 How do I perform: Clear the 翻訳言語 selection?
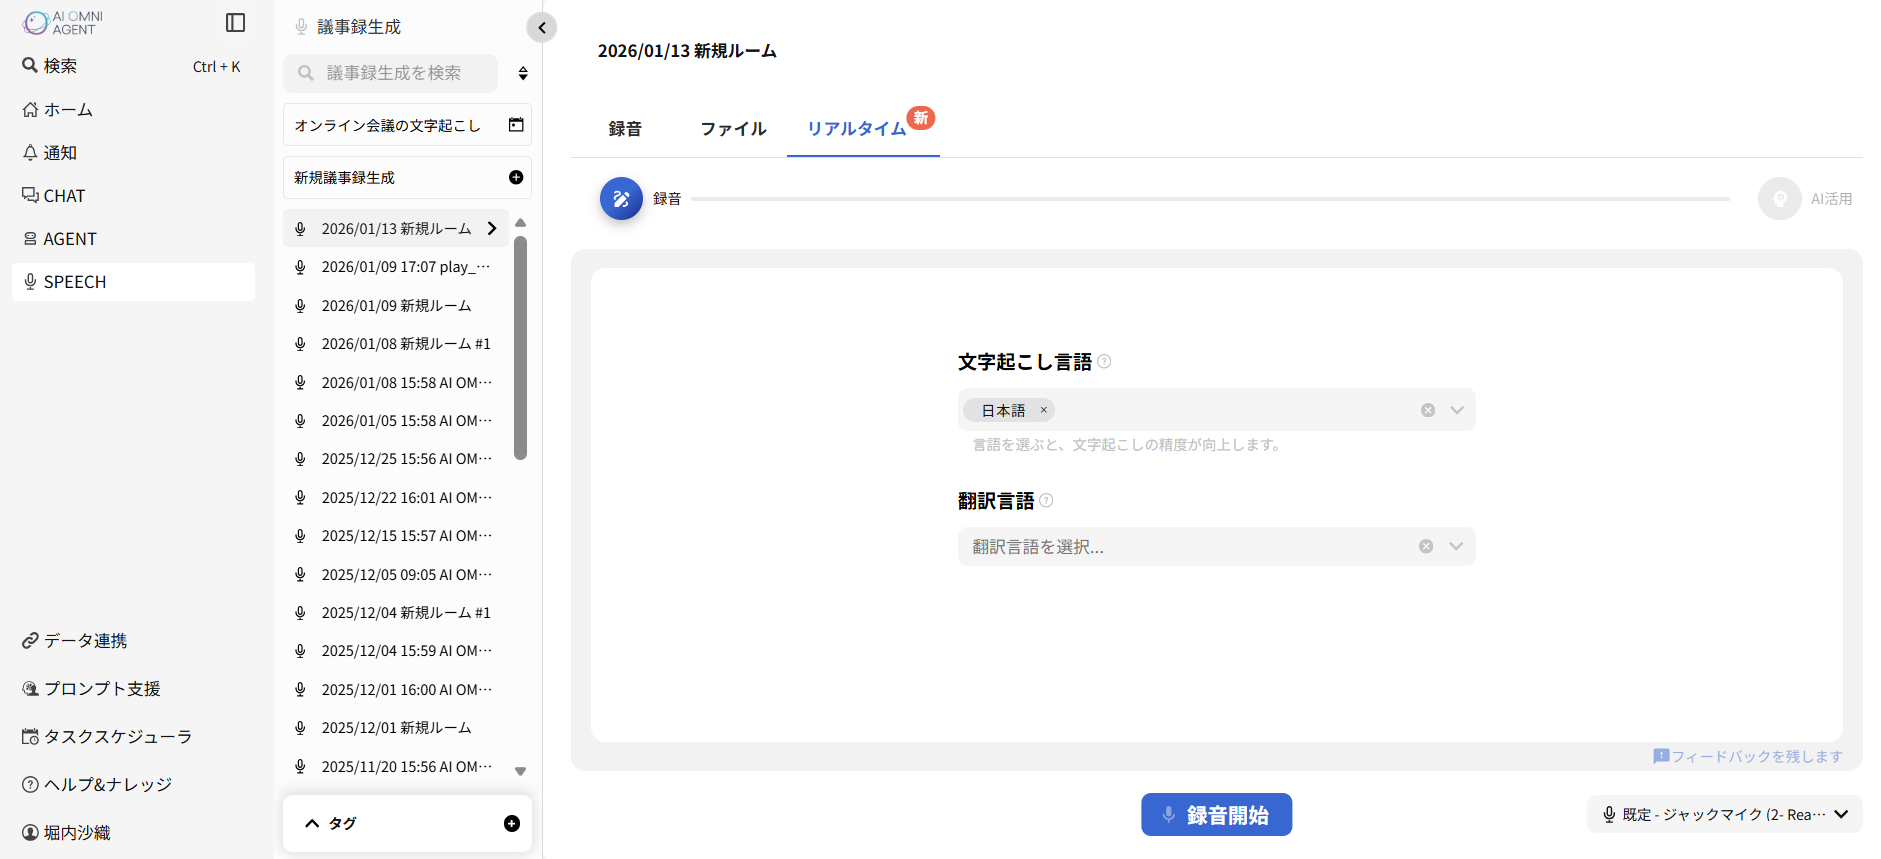pos(1426,546)
